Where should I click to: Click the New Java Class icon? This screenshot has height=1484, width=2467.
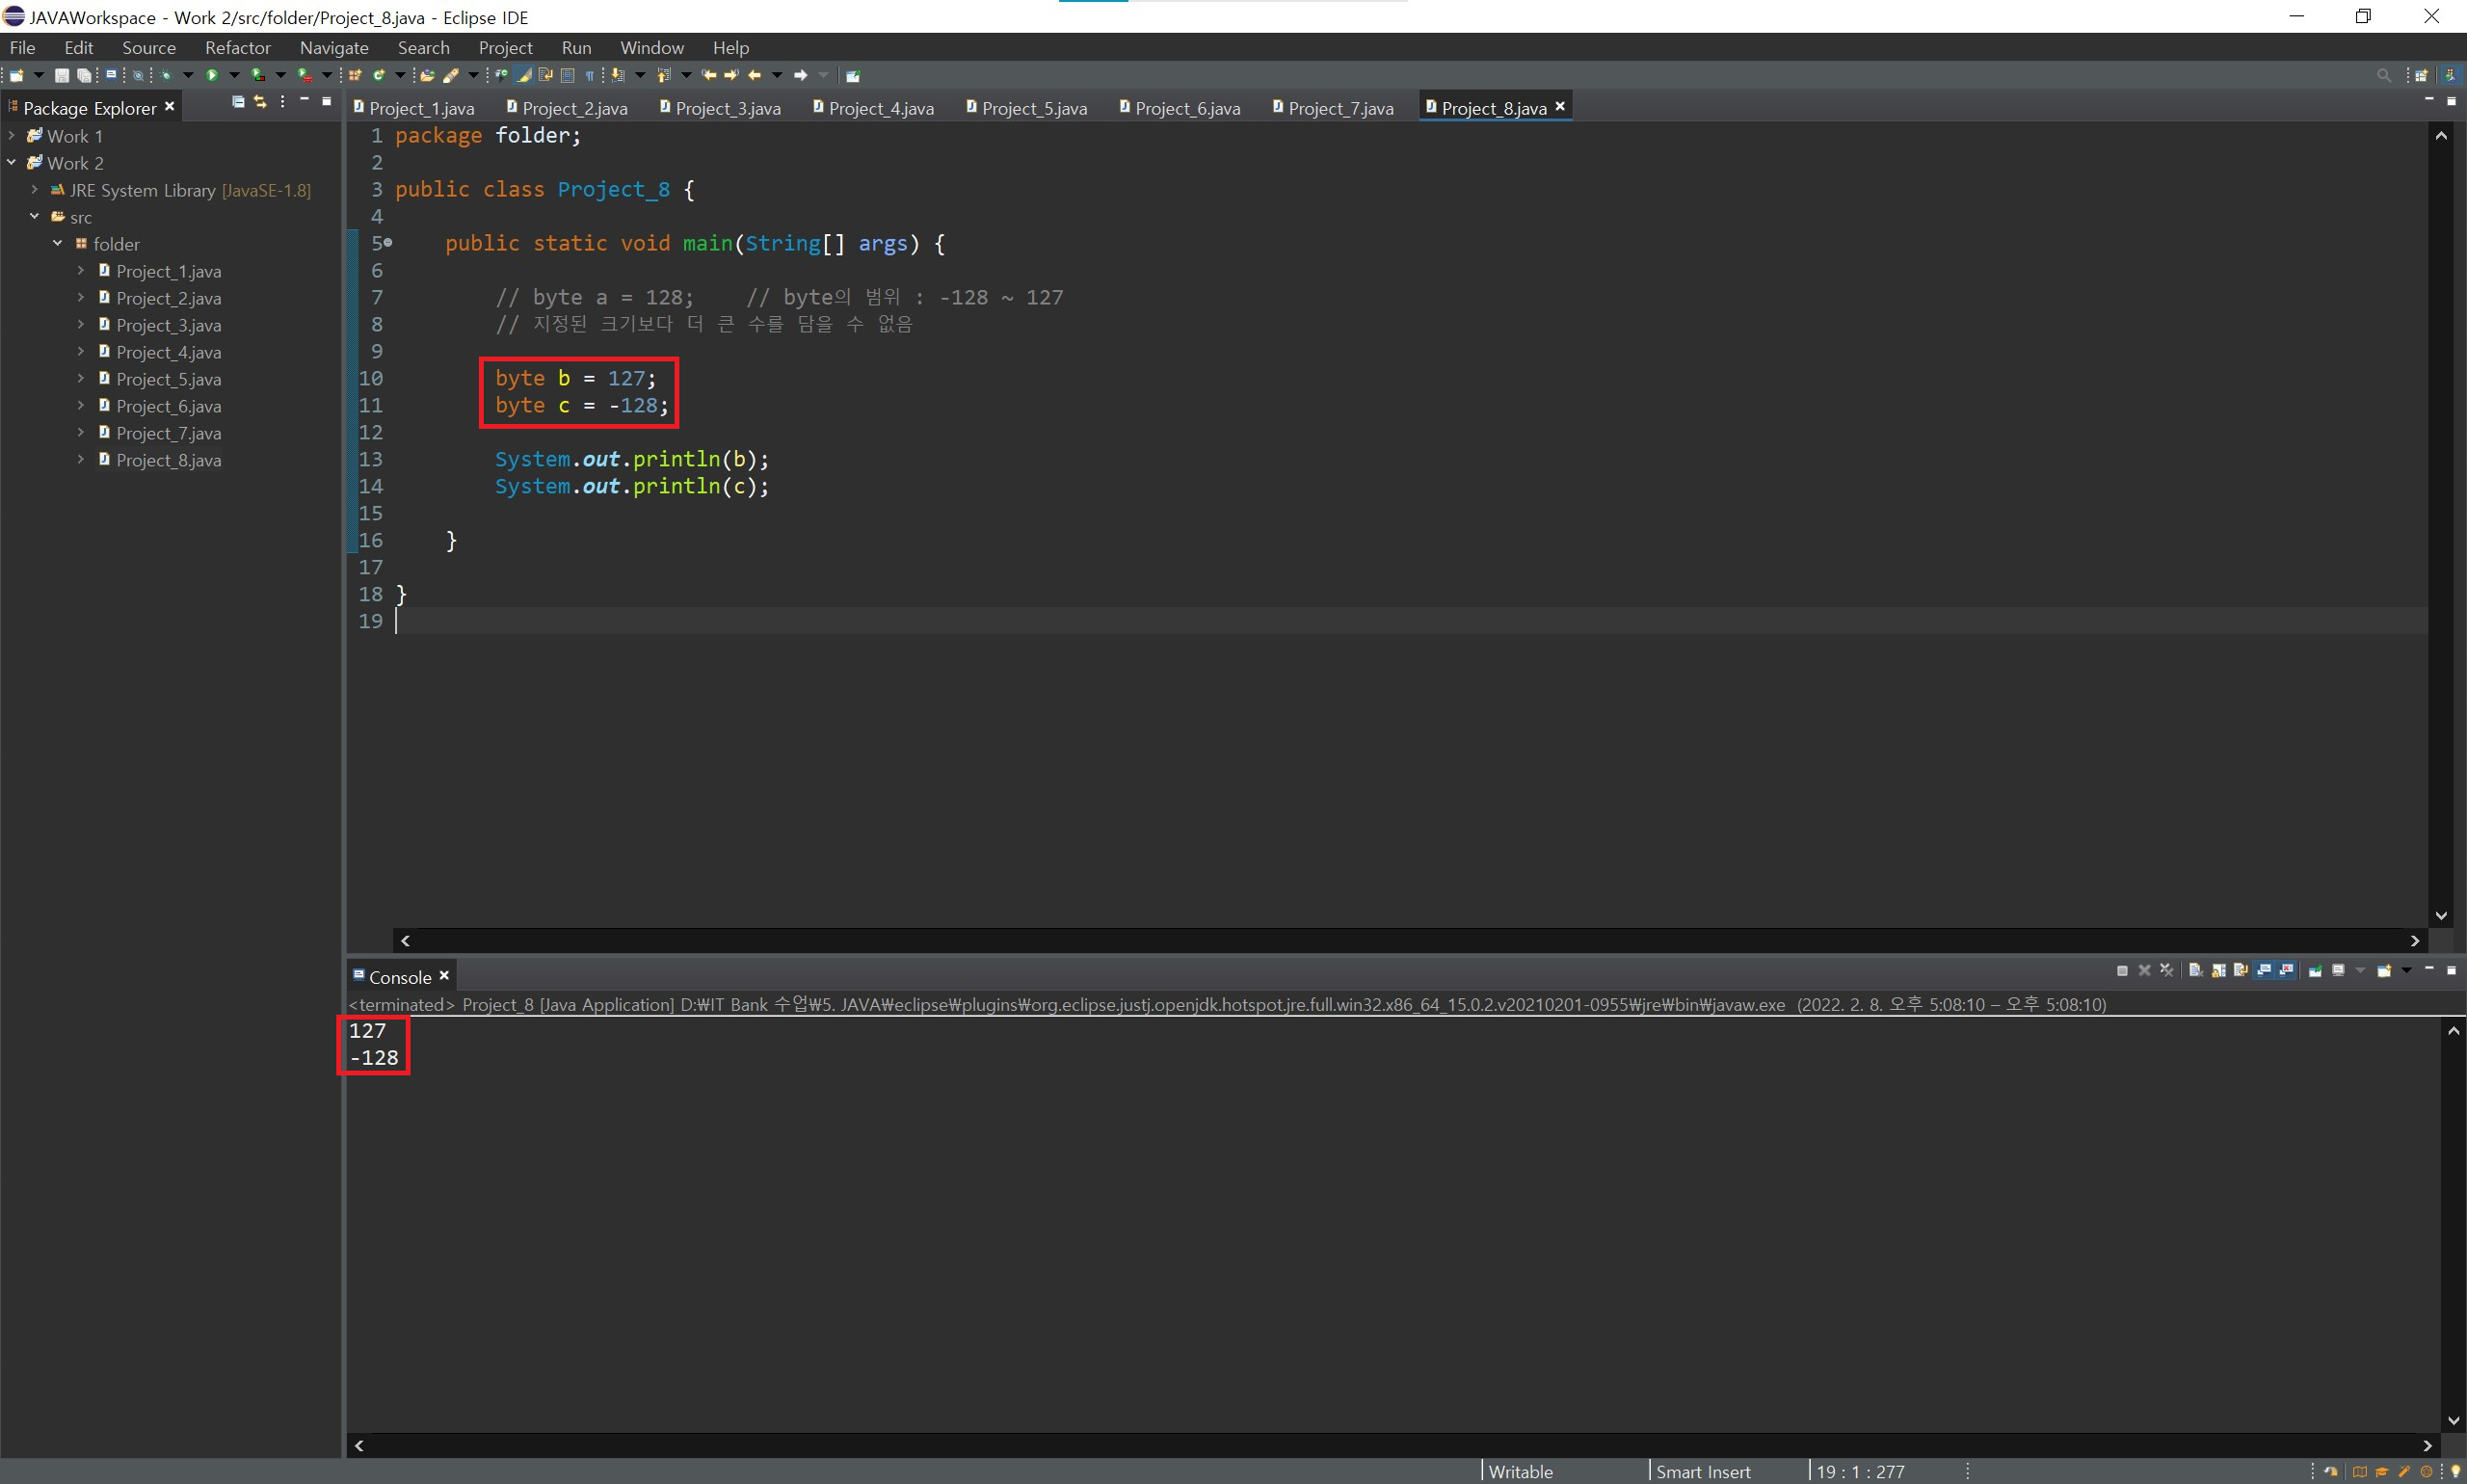[379, 75]
